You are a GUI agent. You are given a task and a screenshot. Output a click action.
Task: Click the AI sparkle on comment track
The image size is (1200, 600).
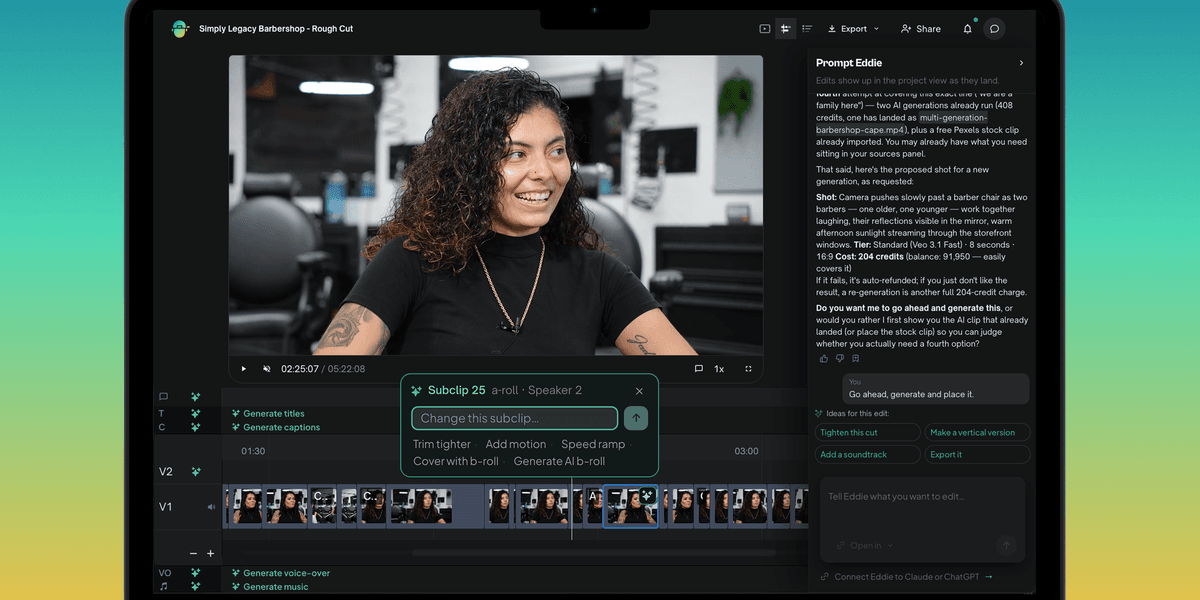[x=196, y=397]
